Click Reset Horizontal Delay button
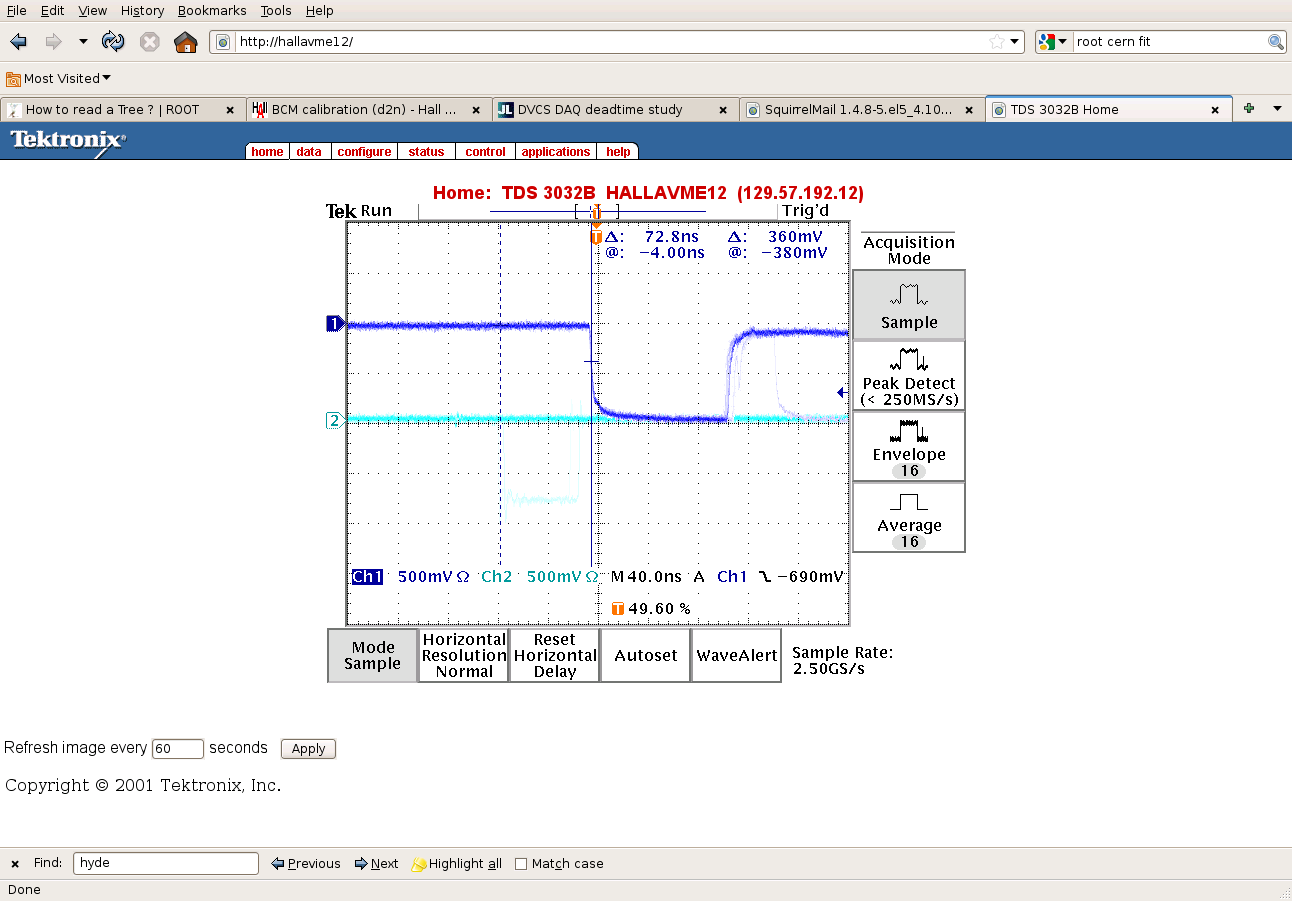The image size is (1292, 901). pyautogui.click(x=554, y=655)
